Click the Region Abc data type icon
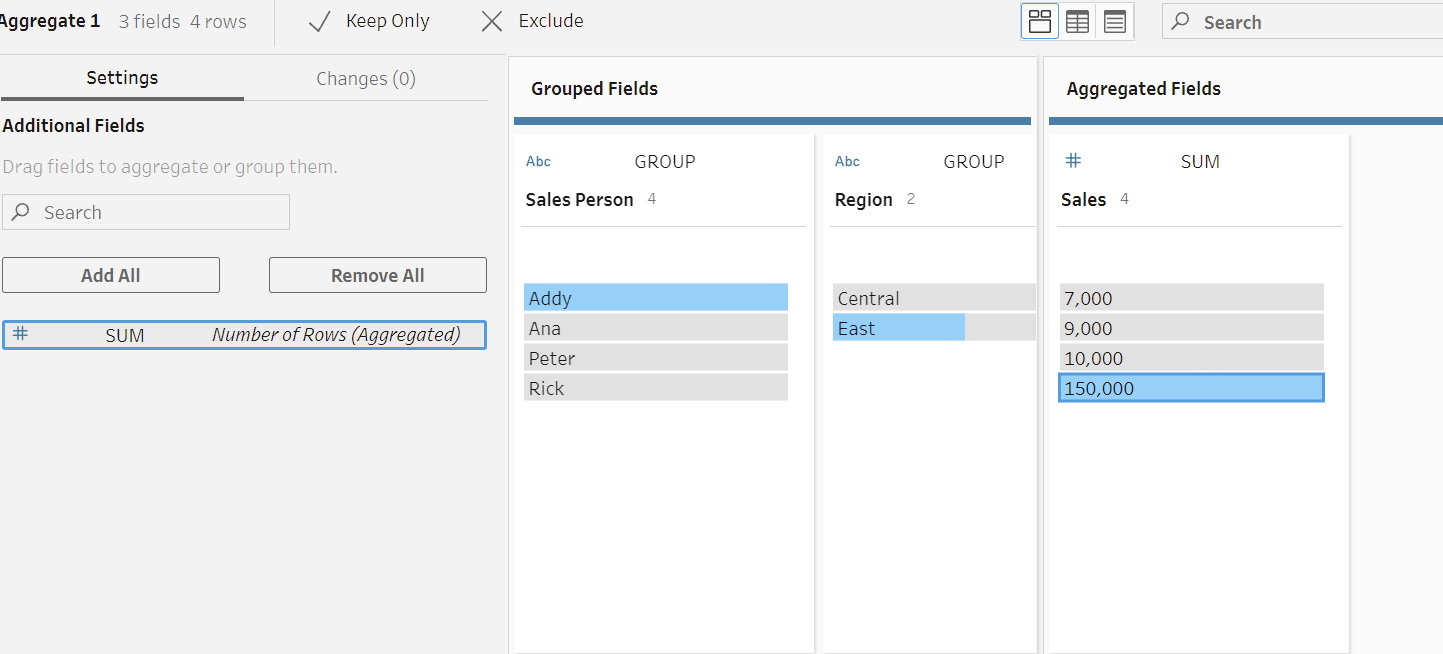 coord(847,162)
